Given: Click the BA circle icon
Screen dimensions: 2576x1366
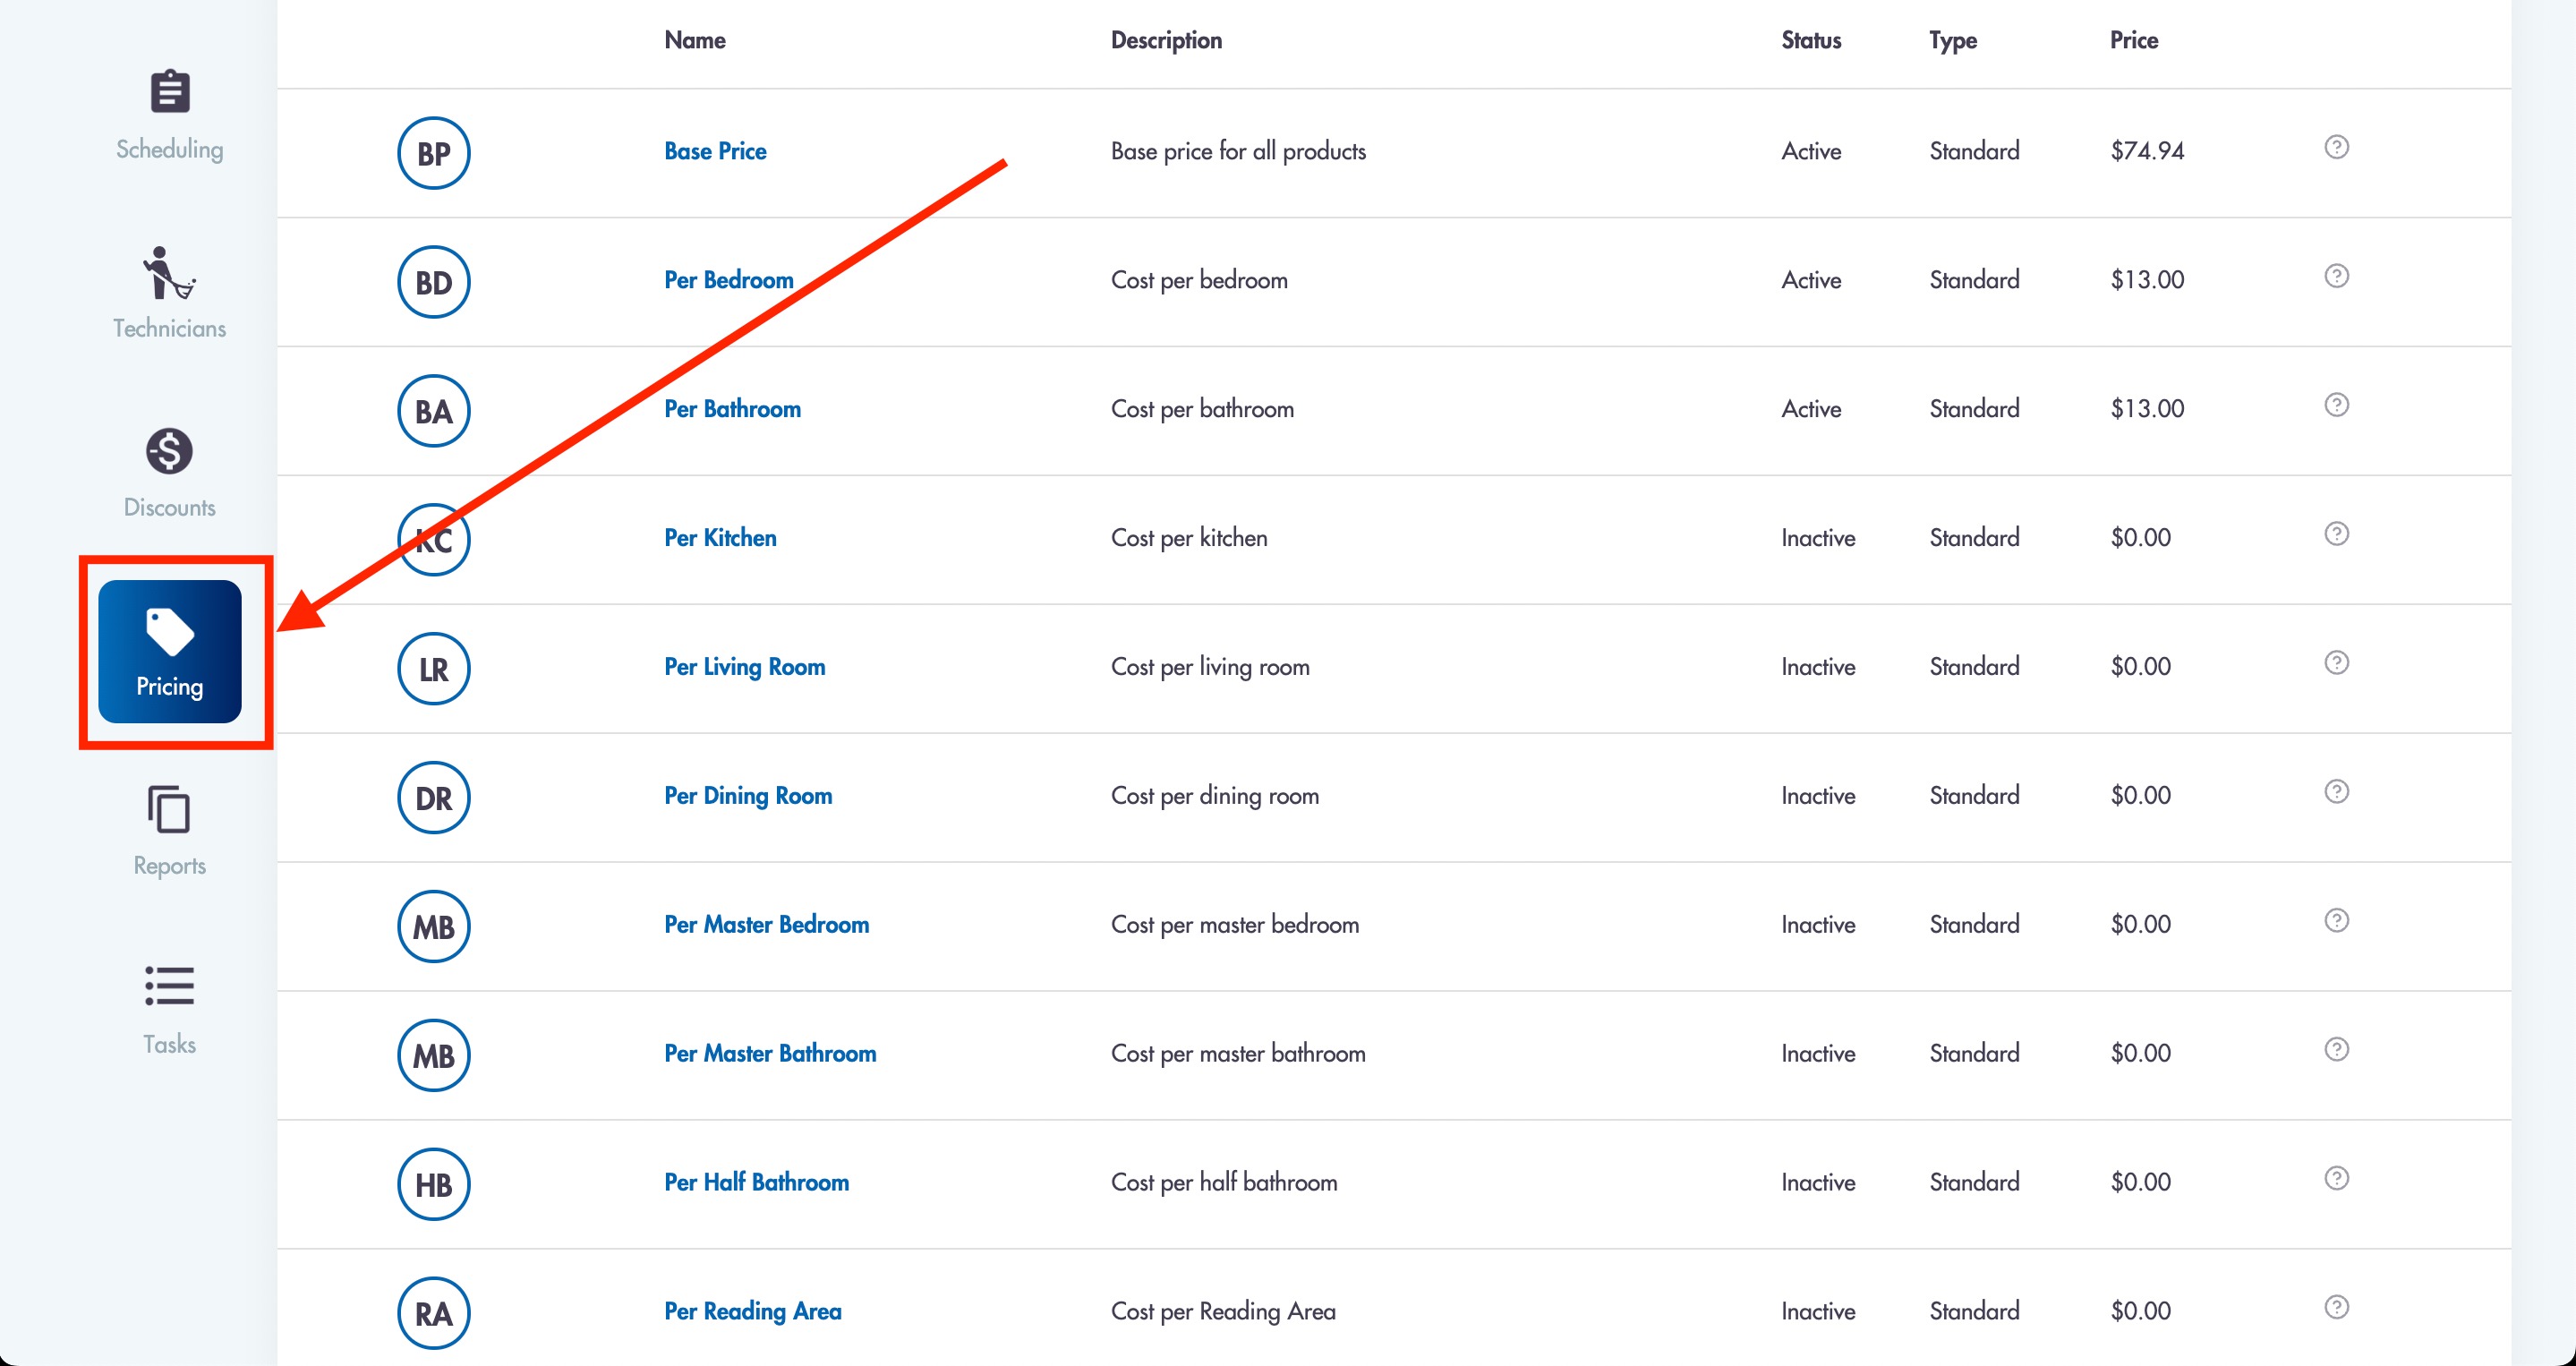Looking at the screenshot, I should [x=433, y=411].
